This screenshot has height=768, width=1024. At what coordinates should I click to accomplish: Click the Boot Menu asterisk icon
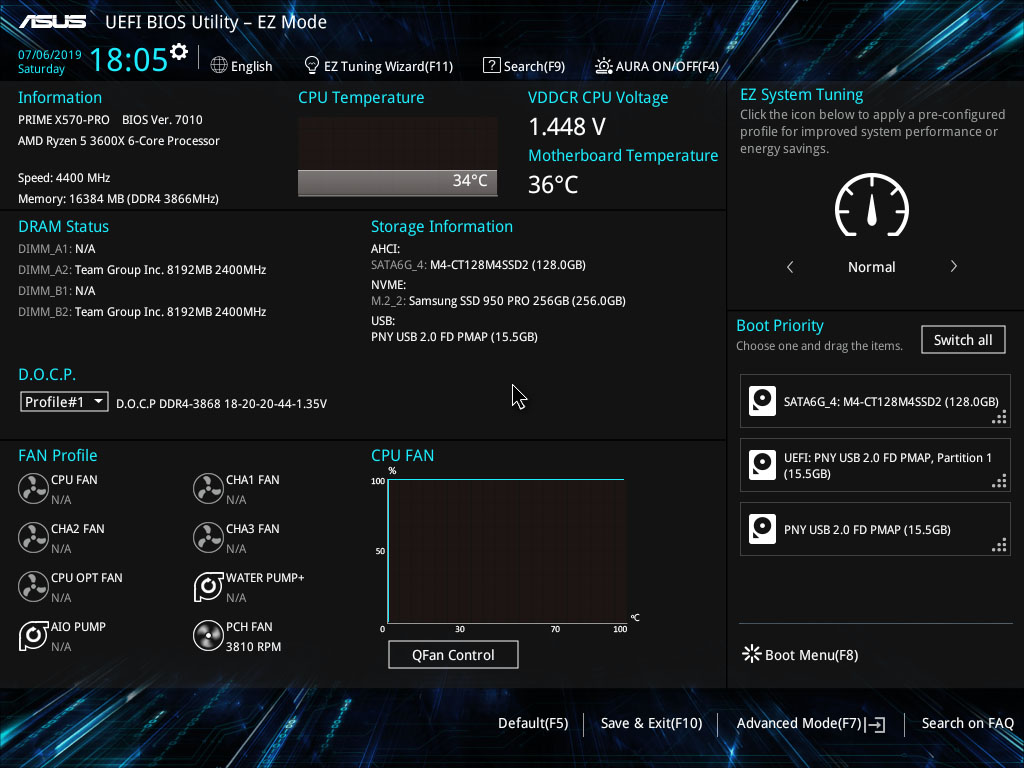752,654
